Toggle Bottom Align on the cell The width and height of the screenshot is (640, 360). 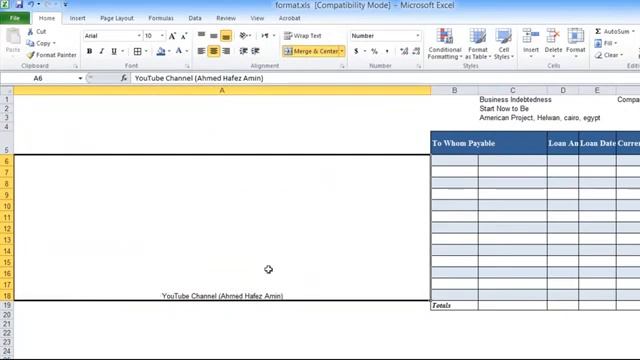pyautogui.click(x=226, y=36)
